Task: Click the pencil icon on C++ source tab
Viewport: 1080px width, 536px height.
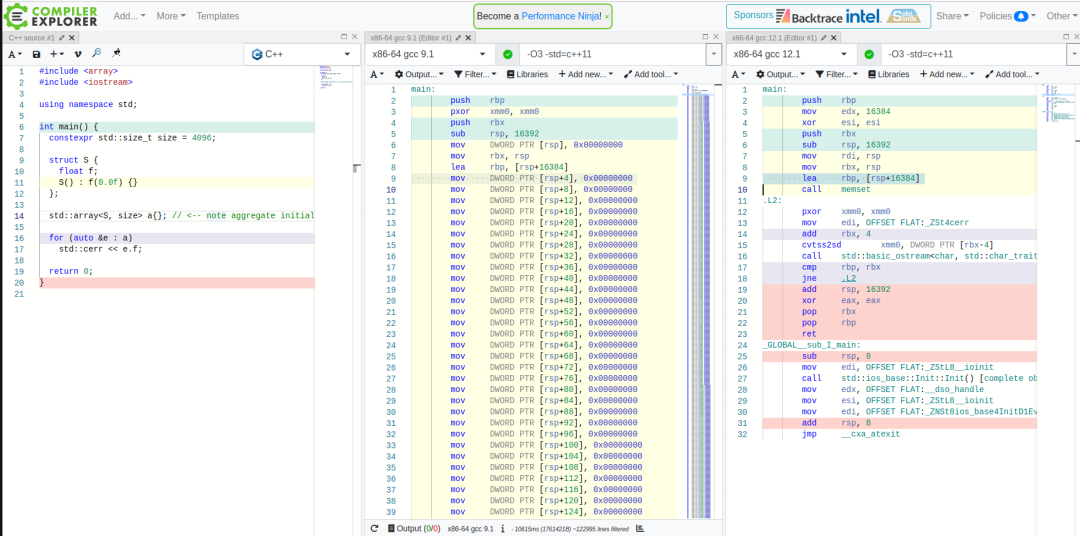Action: 61,36
